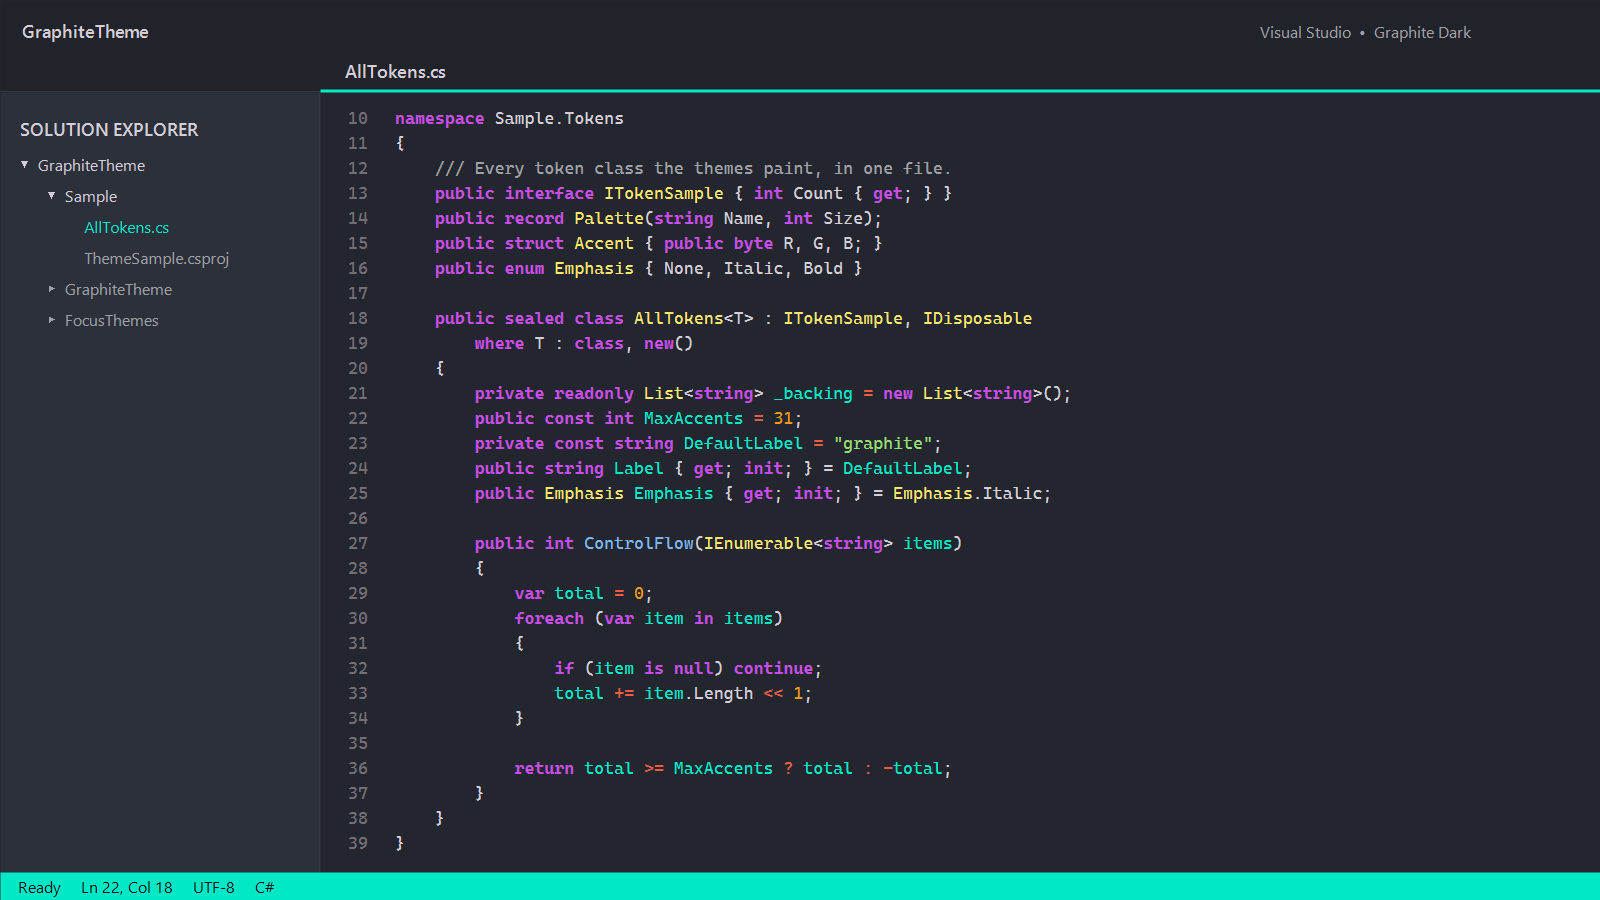Screen dimensions: 1600x900
Task: Click UTF-8 encoding in status bar
Action: click(214, 888)
